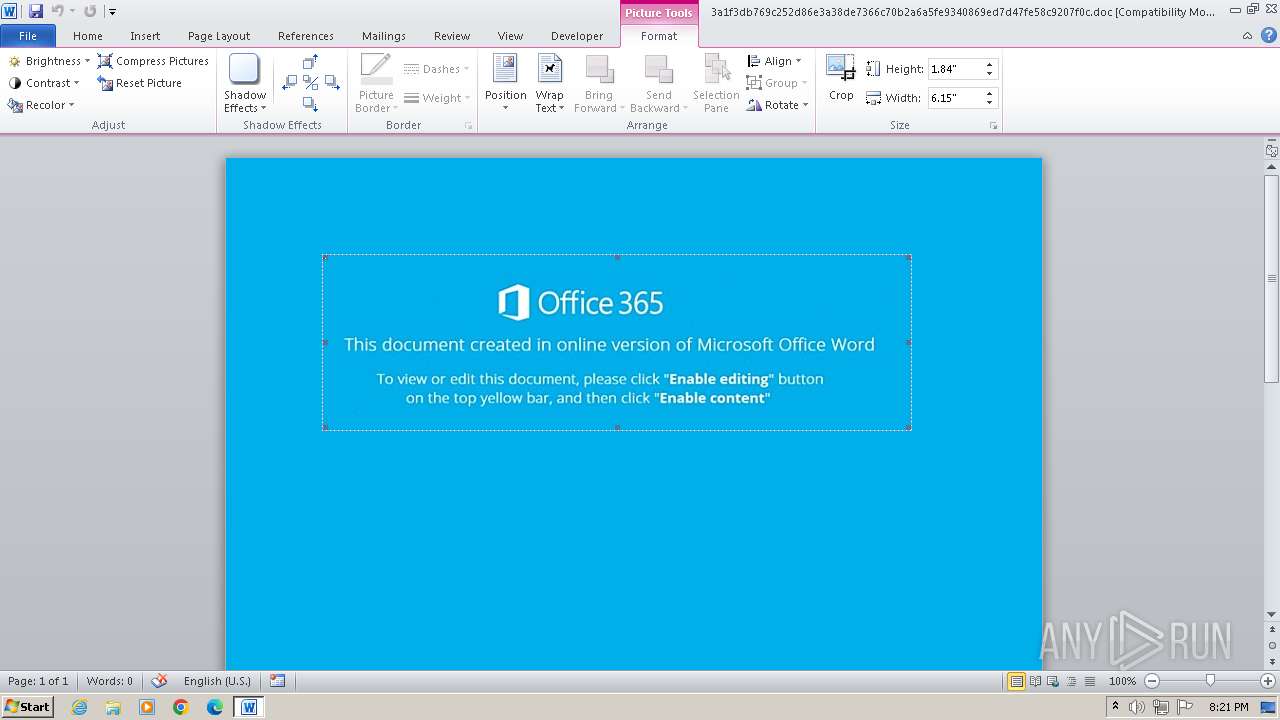Open the Mailings tab
Screen dimensions: 1280x720
384,36
